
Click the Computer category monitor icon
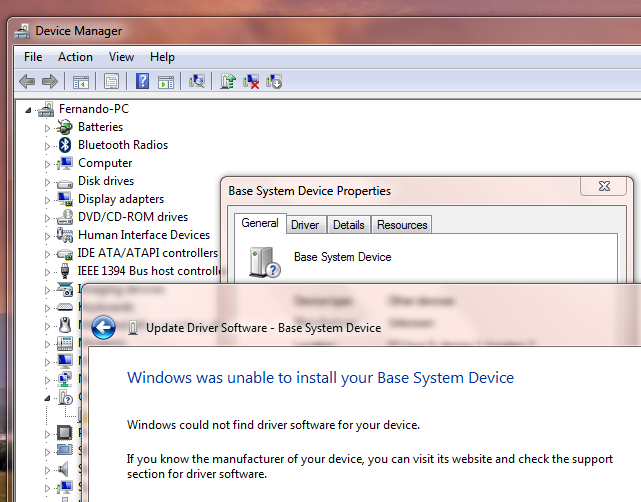pyautogui.click(x=65, y=163)
